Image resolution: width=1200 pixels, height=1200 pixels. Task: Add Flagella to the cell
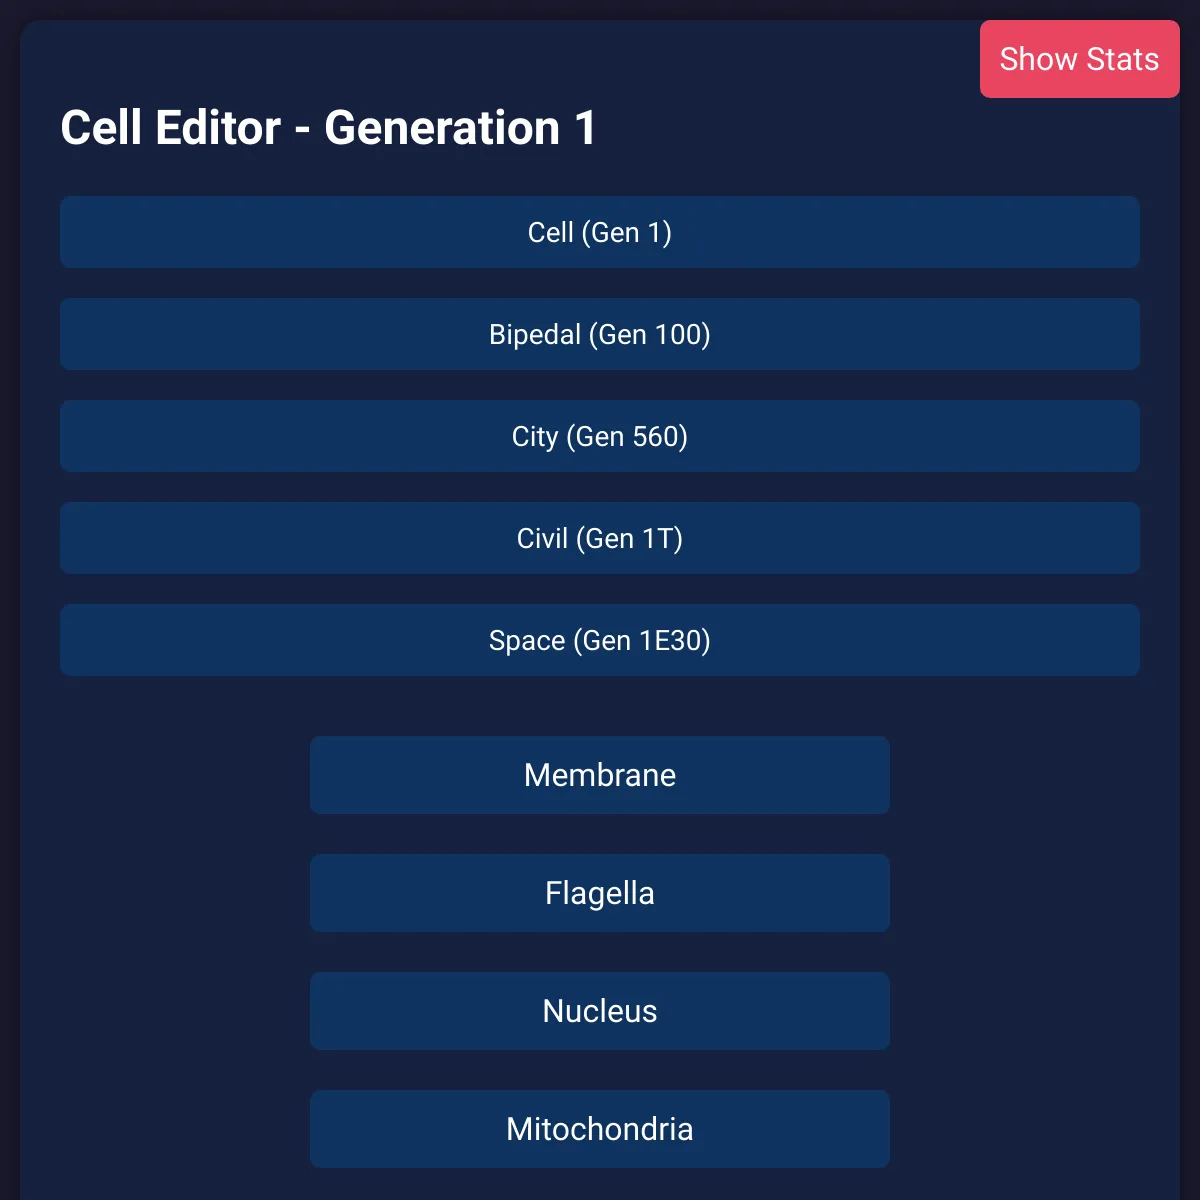600,893
